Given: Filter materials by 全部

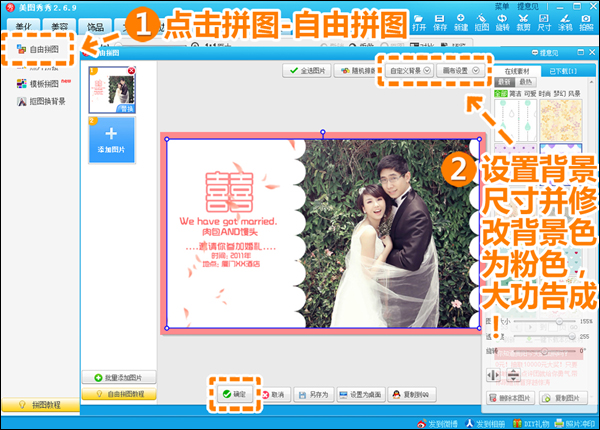Looking at the screenshot, I should click(x=501, y=93).
